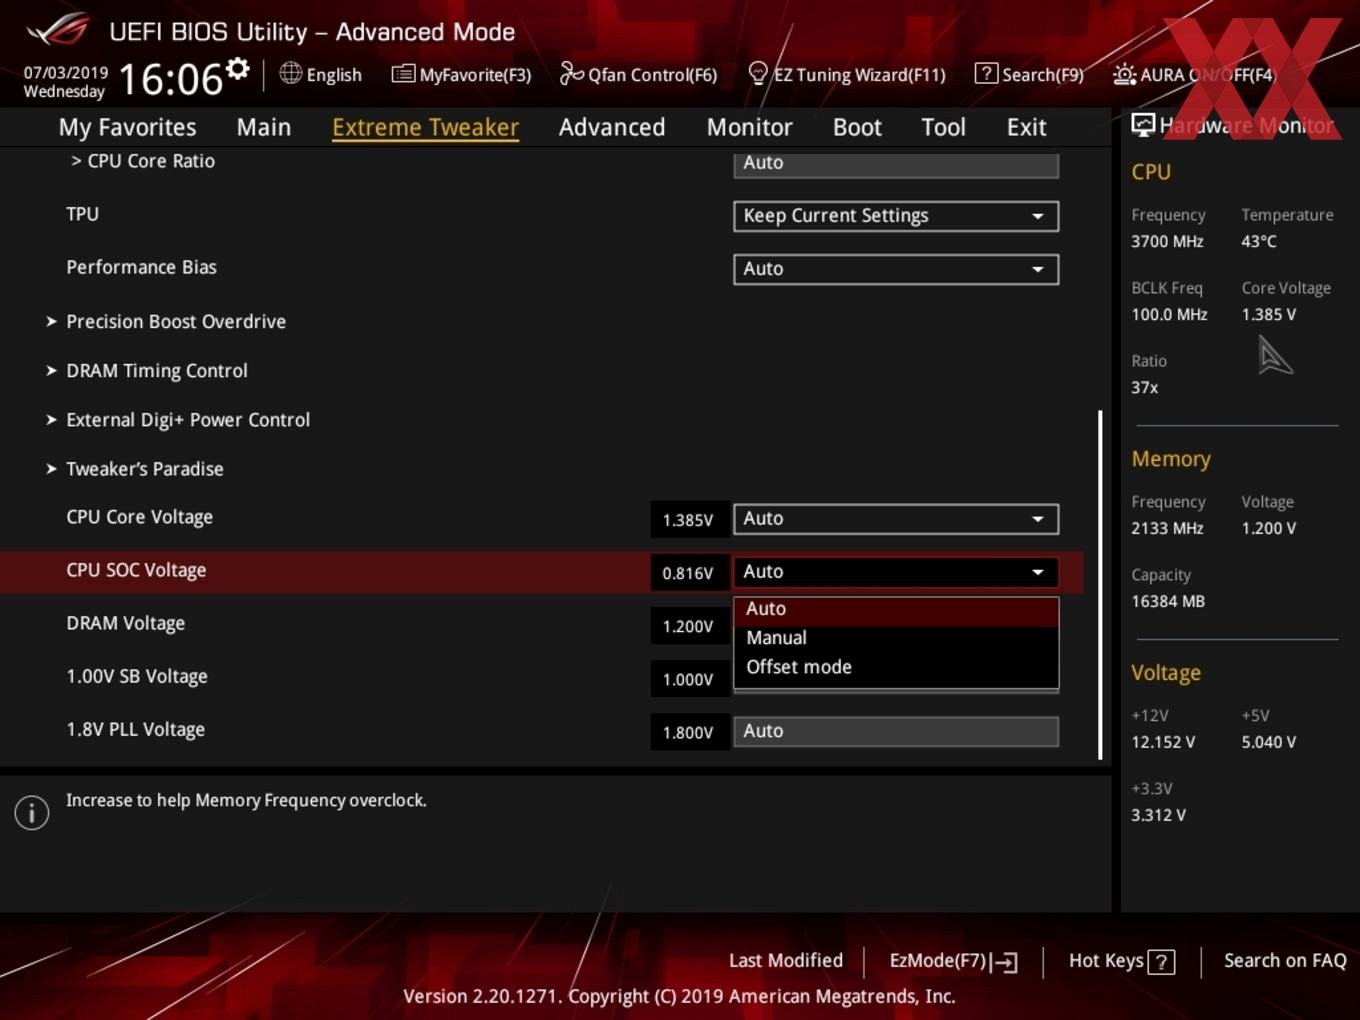This screenshot has height=1020, width=1360.
Task: Open the Monitor tab
Action: click(x=749, y=127)
